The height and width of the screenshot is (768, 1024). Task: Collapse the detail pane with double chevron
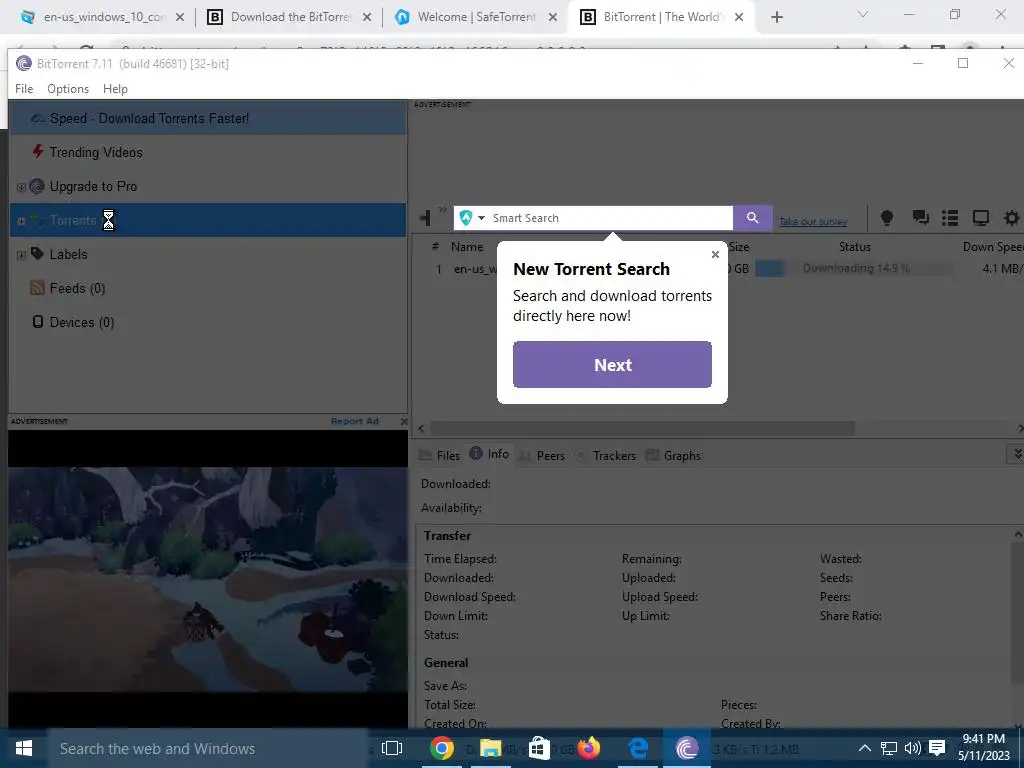(x=1016, y=453)
